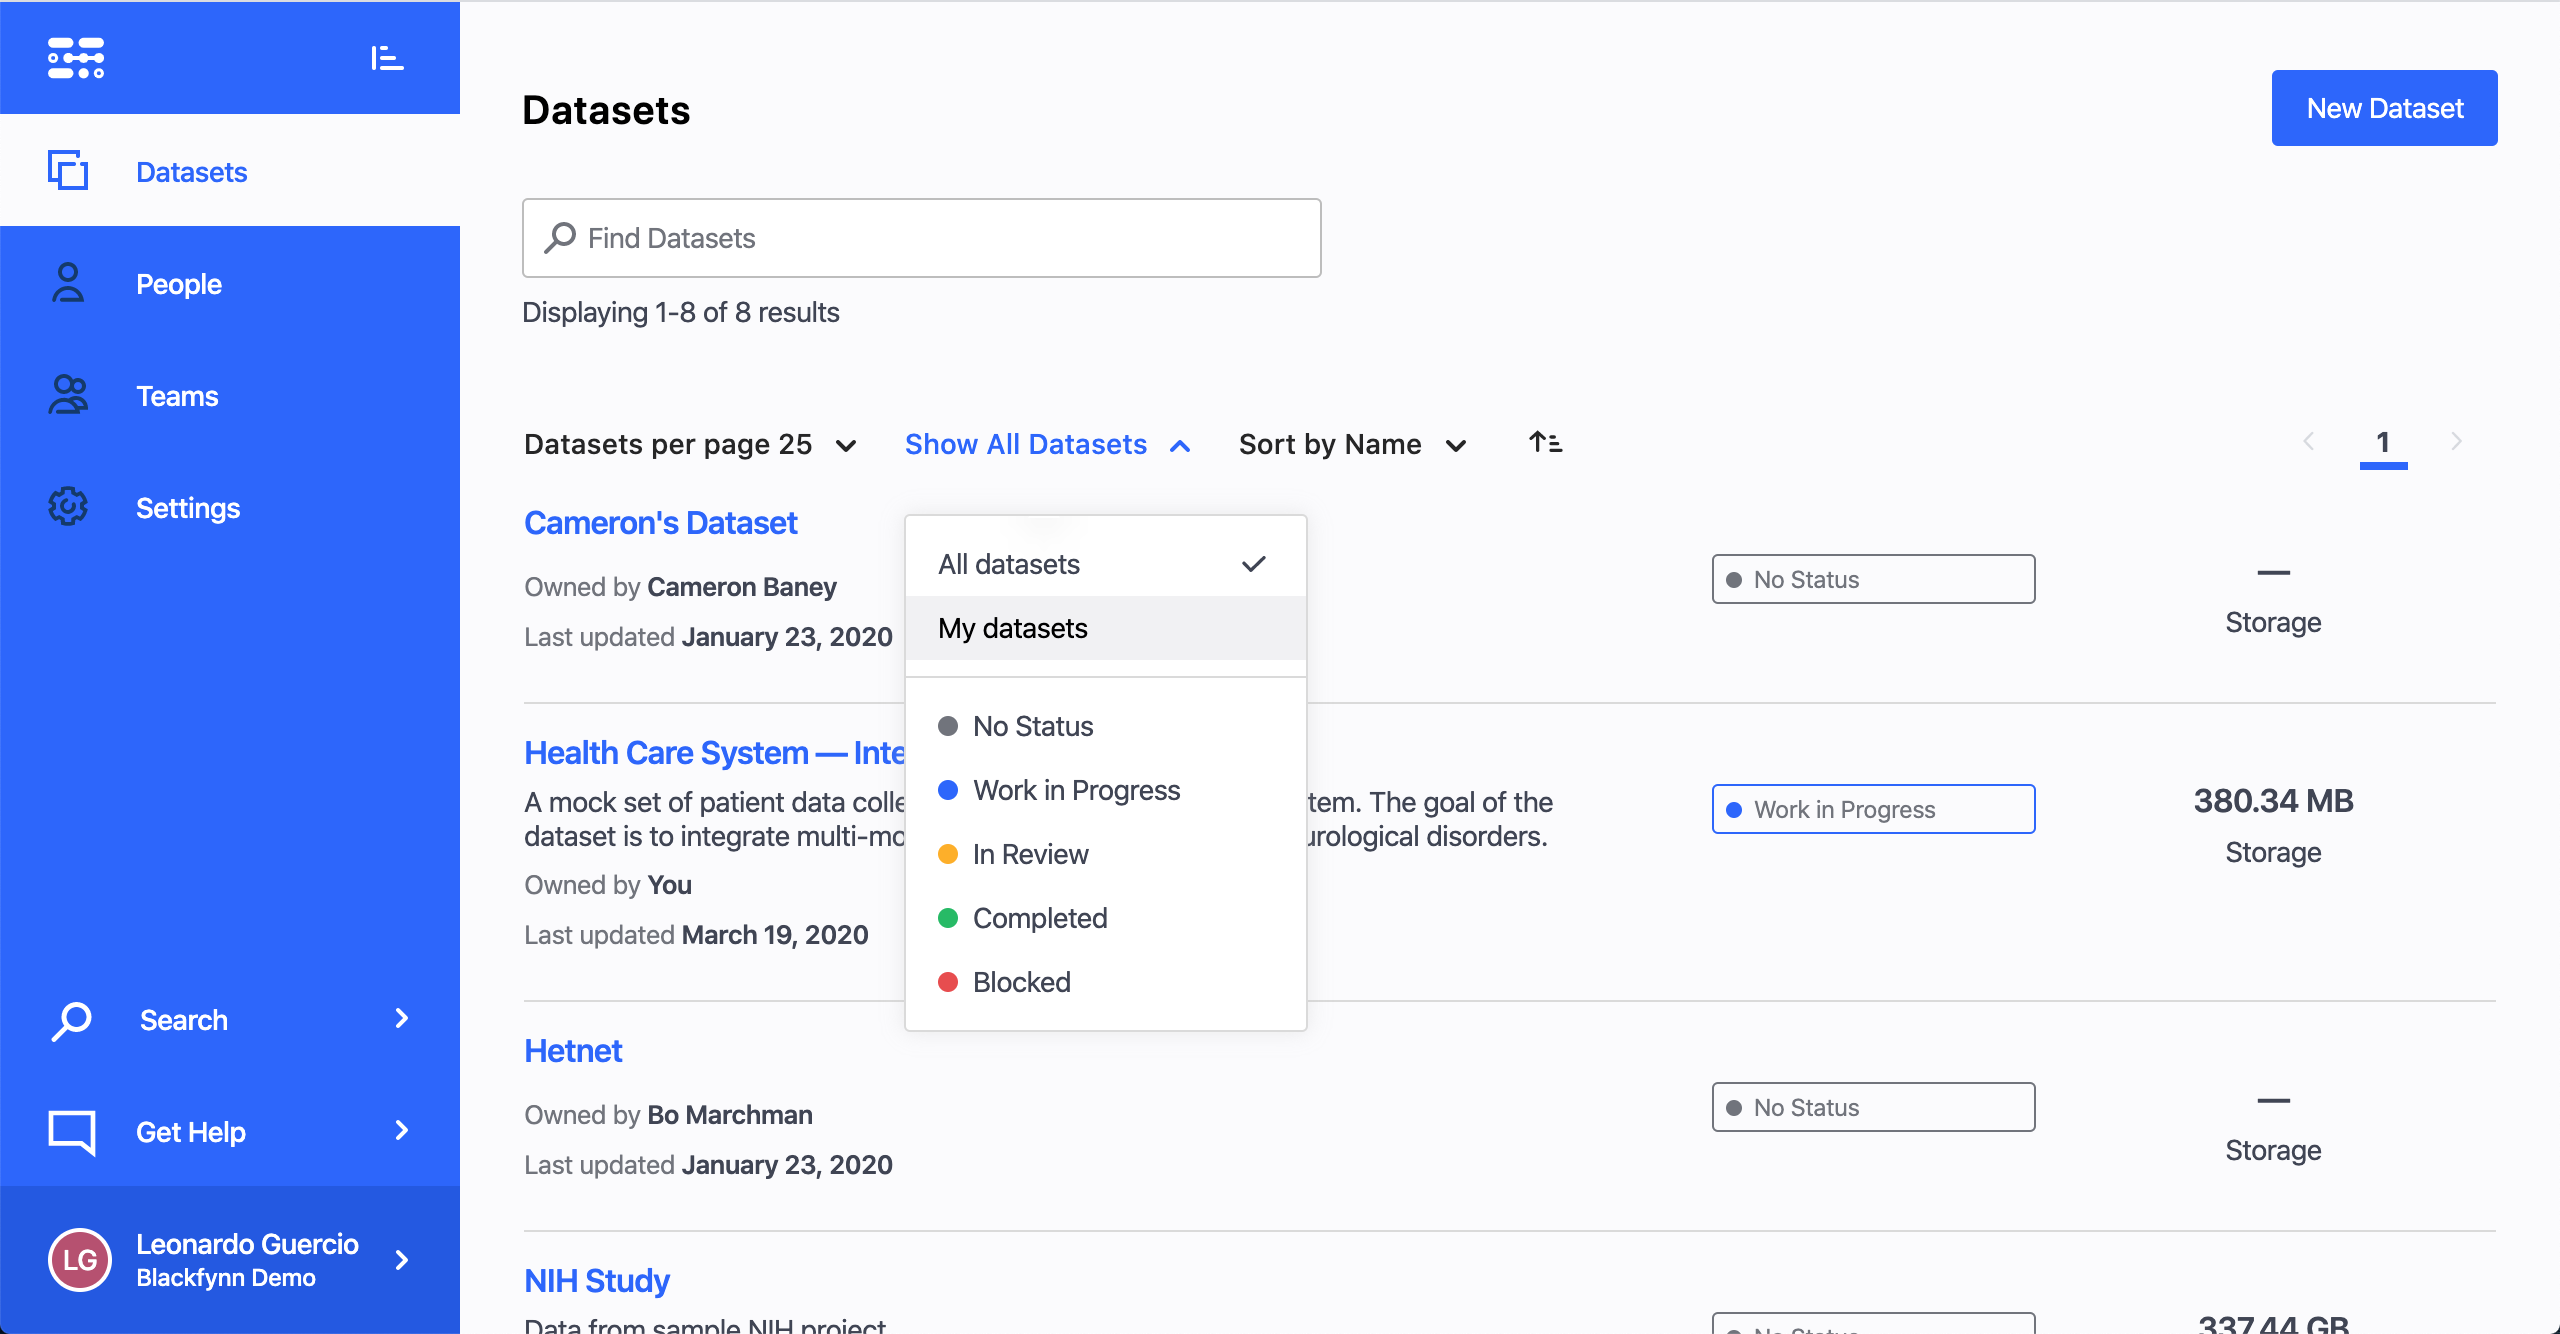Open Sort by Name dropdown
2560x1334 pixels.
click(1352, 444)
